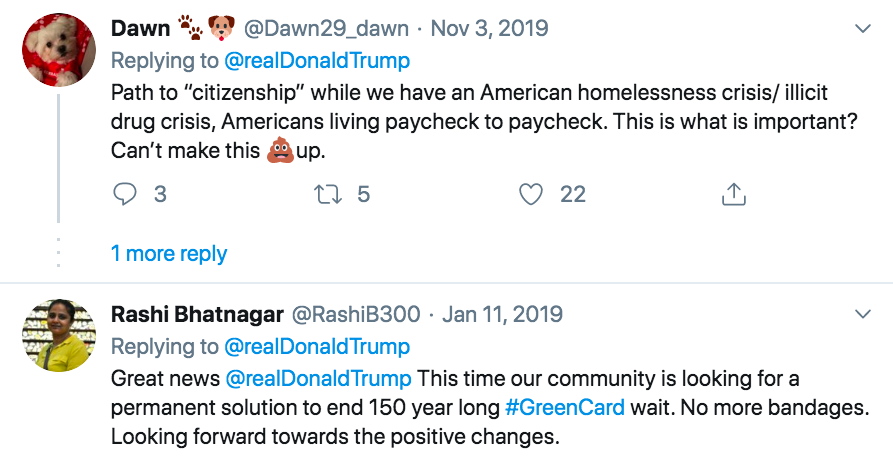Share Dawn's tweet using share icon
Image resolution: width=893 pixels, height=462 pixels.
[734, 194]
